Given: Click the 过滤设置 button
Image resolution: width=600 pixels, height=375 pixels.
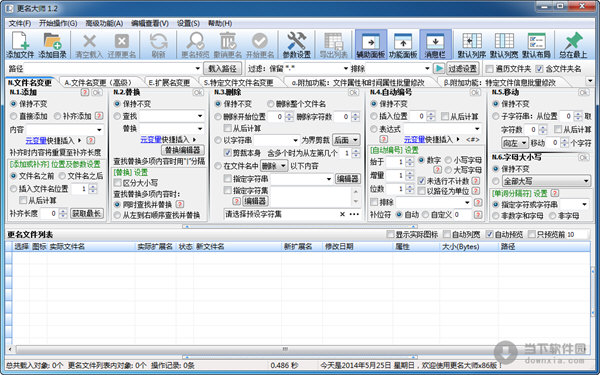Looking at the screenshot, I should click(463, 69).
